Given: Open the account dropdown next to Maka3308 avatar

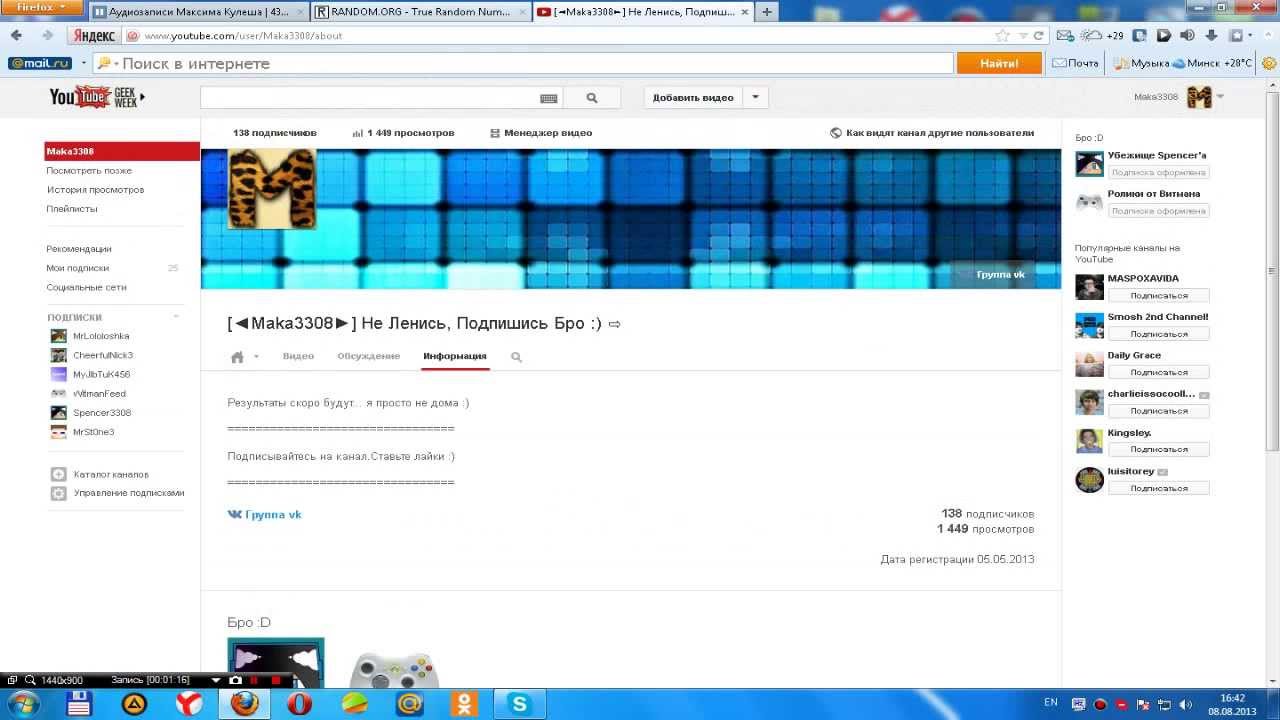Looking at the screenshot, I should pyautogui.click(x=1220, y=97).
